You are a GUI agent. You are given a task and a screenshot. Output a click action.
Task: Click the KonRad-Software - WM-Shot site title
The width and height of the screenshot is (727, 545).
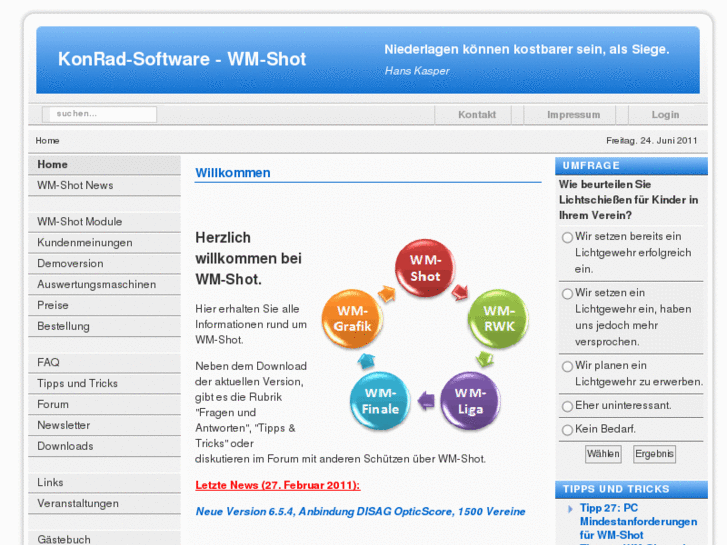pos(182,59)
